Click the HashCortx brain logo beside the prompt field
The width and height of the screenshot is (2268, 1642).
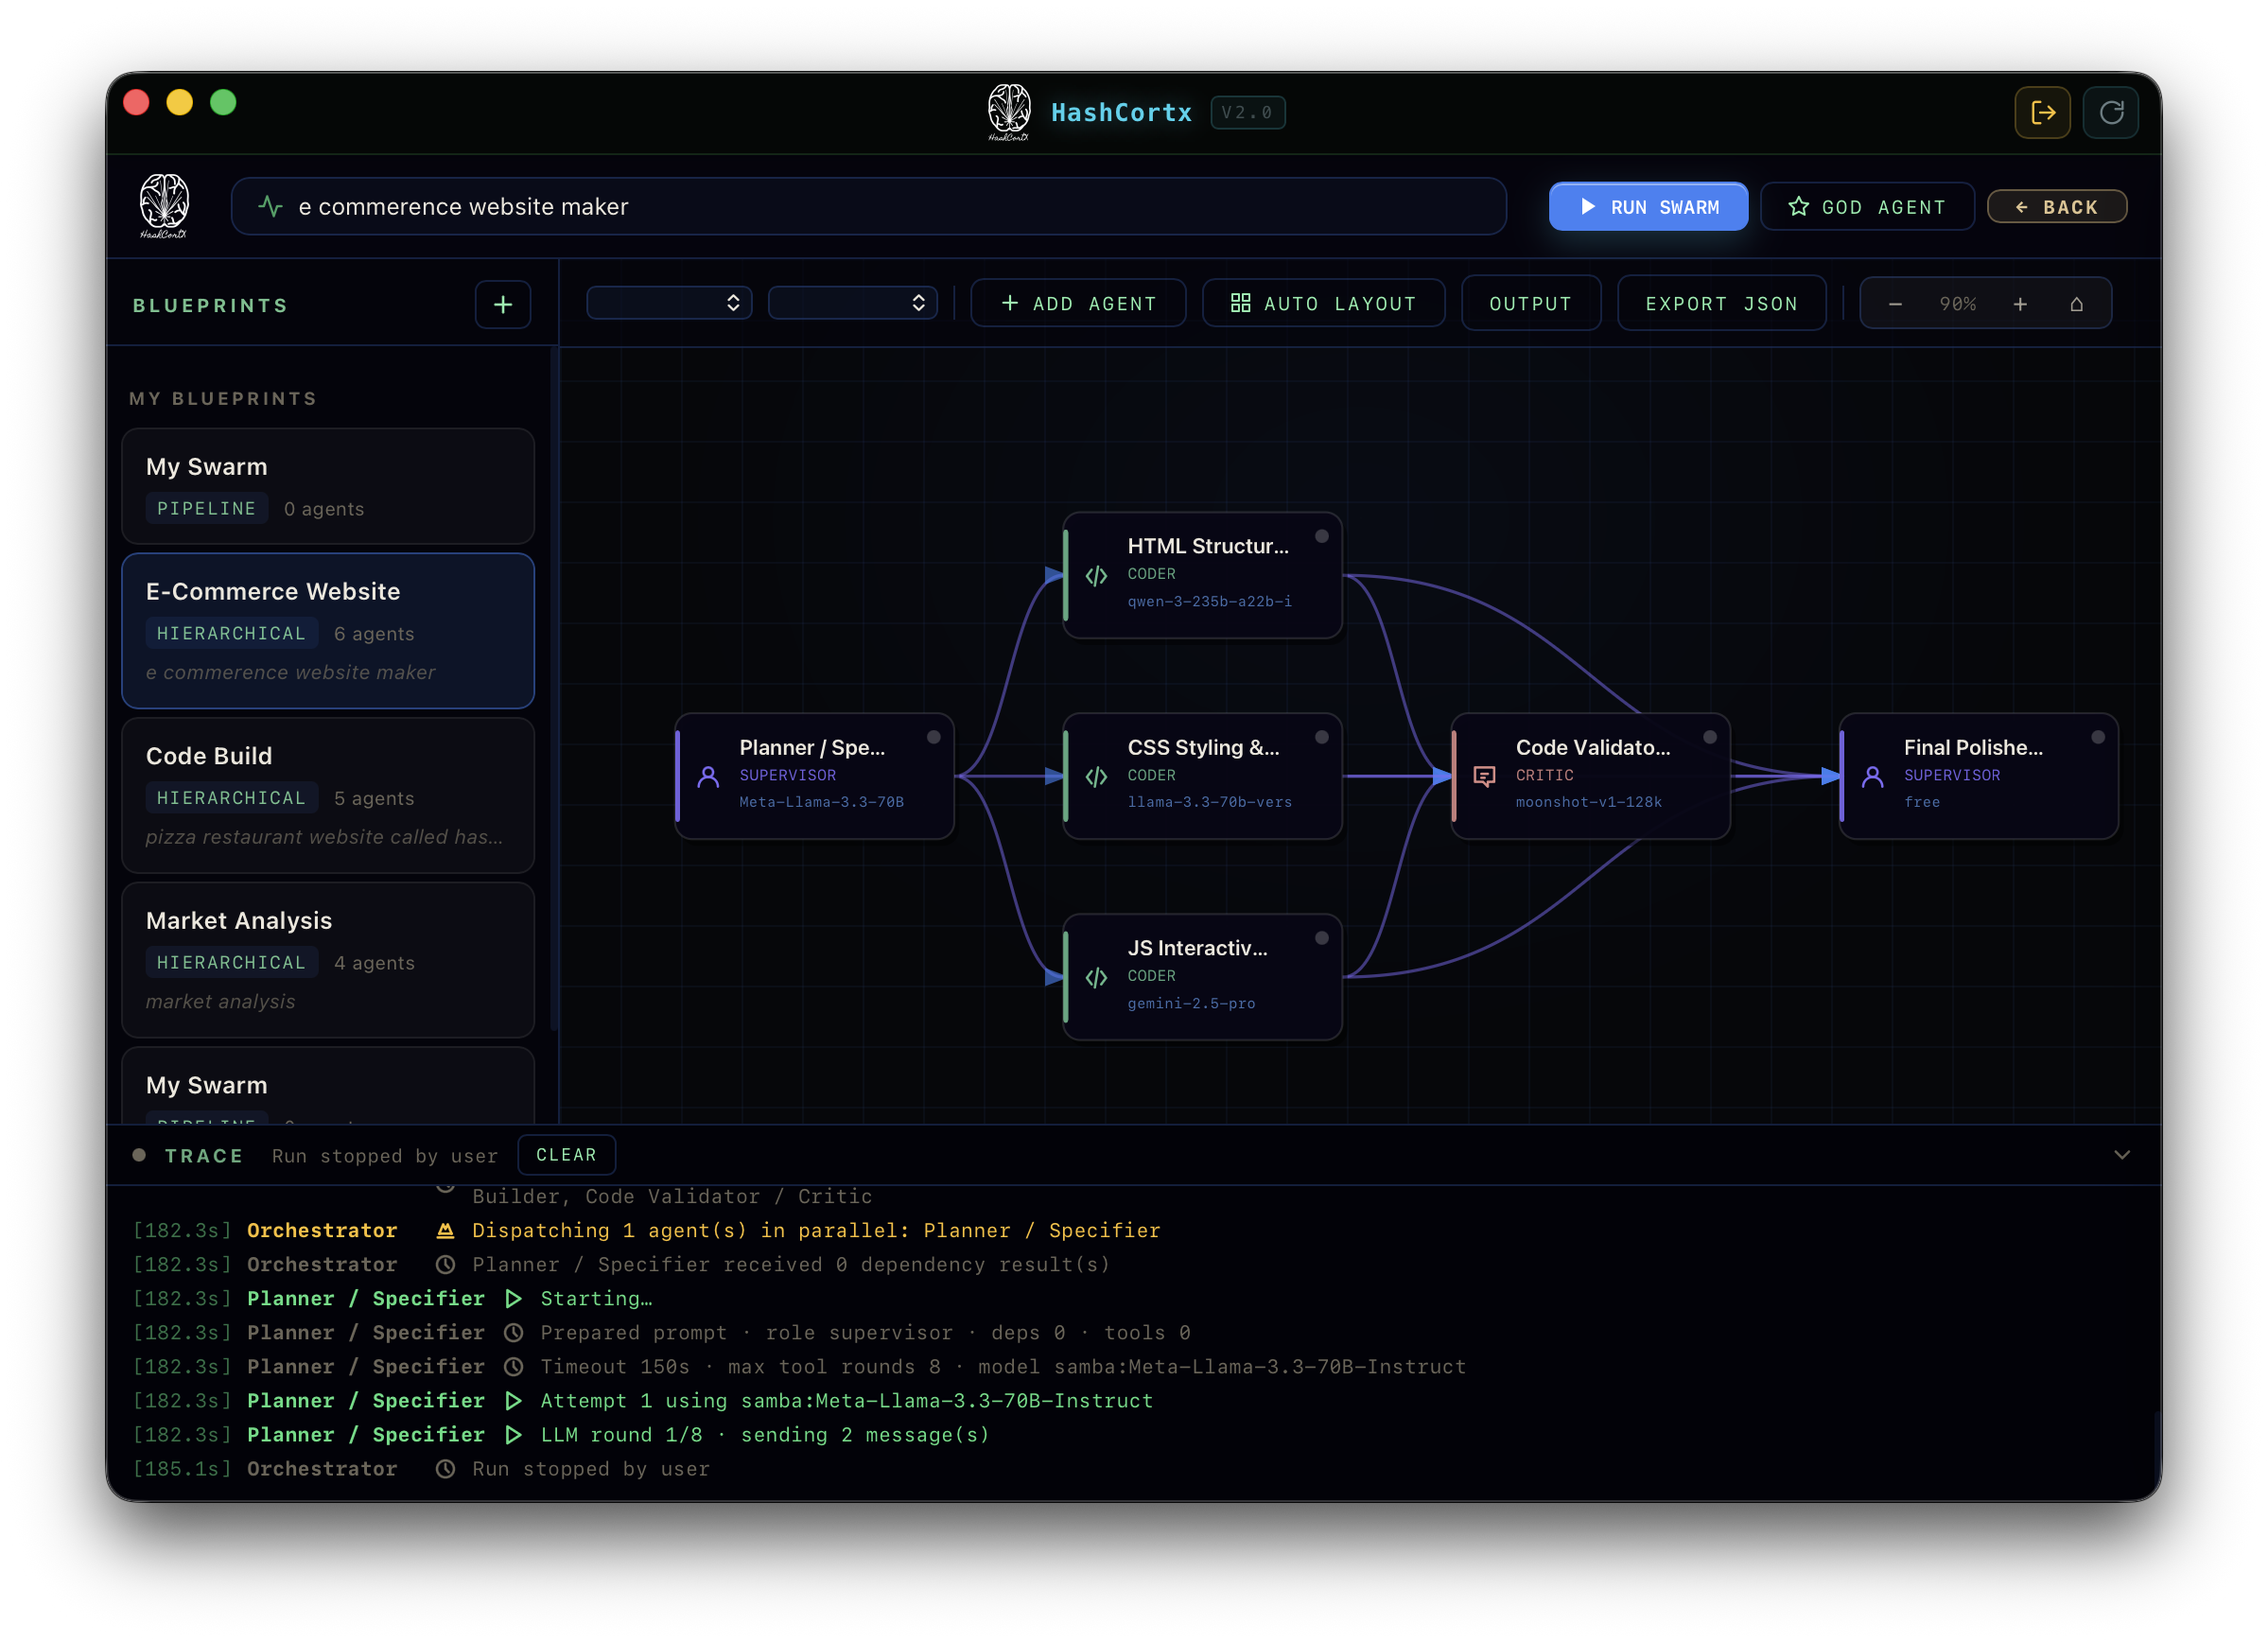(164, 206)
